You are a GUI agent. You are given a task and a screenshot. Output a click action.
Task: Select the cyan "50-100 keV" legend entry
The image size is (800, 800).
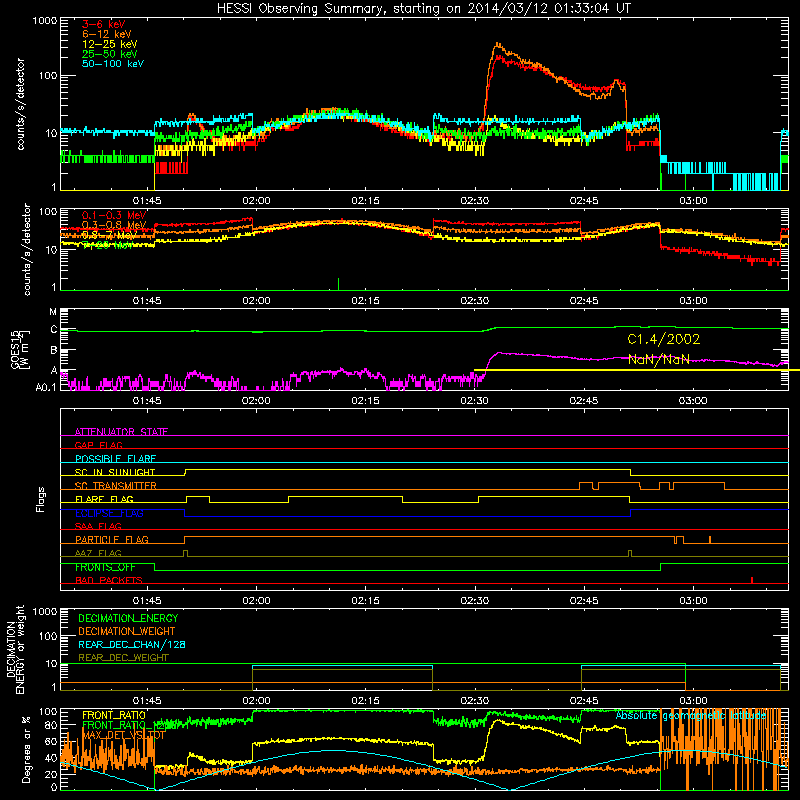coord(113,64)
